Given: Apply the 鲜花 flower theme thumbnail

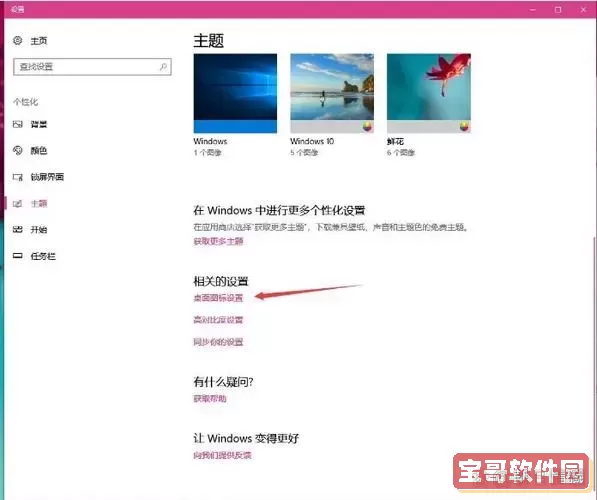Looking at the screenshot, I should pyautogui.click(x=429, y=93).
